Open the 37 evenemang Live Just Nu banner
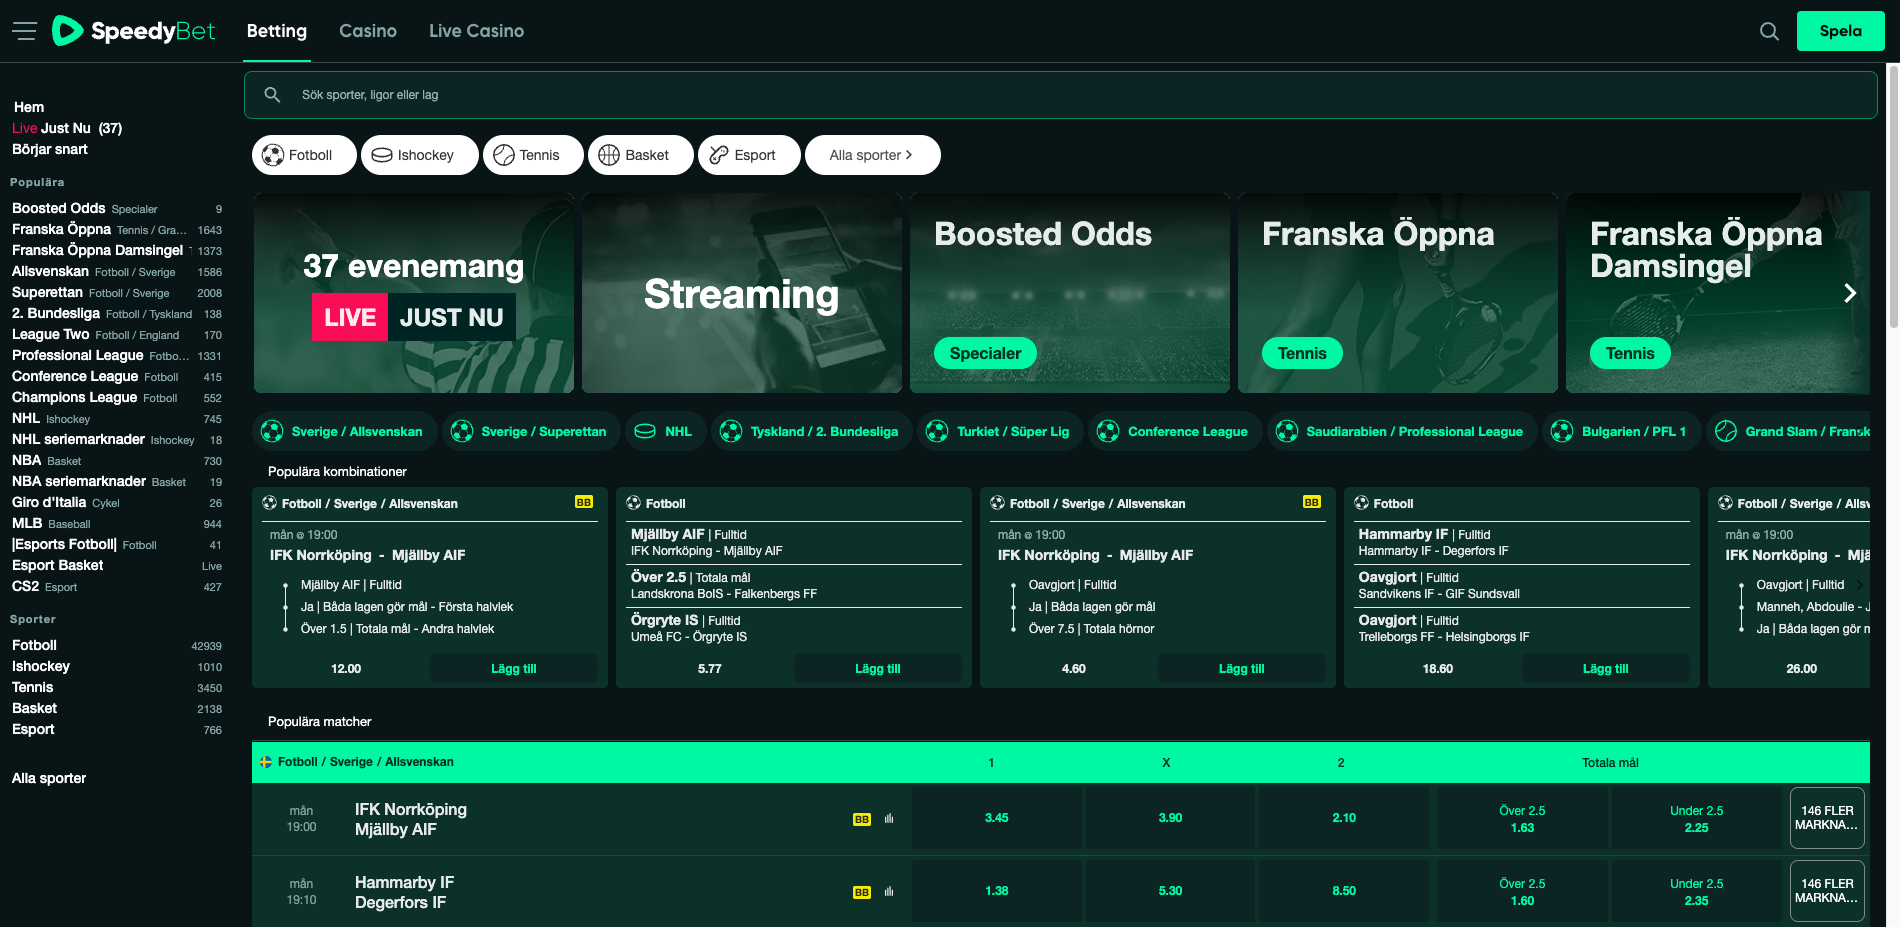The height and width of the screenshot is (927, 1900). pyautogui.click(x=414, y=293)
